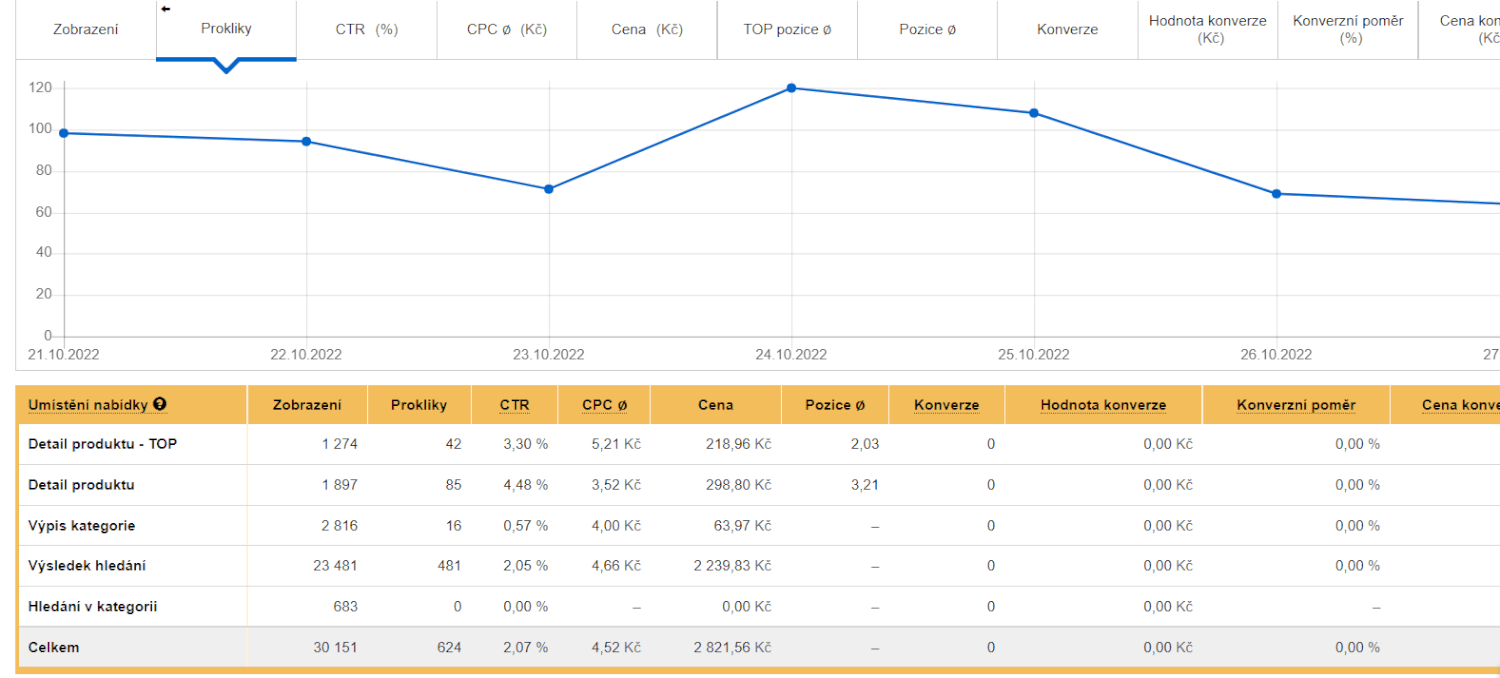1500x678 pixels.
Task: Select the CTR (%) chart tab
Action: 366,30
